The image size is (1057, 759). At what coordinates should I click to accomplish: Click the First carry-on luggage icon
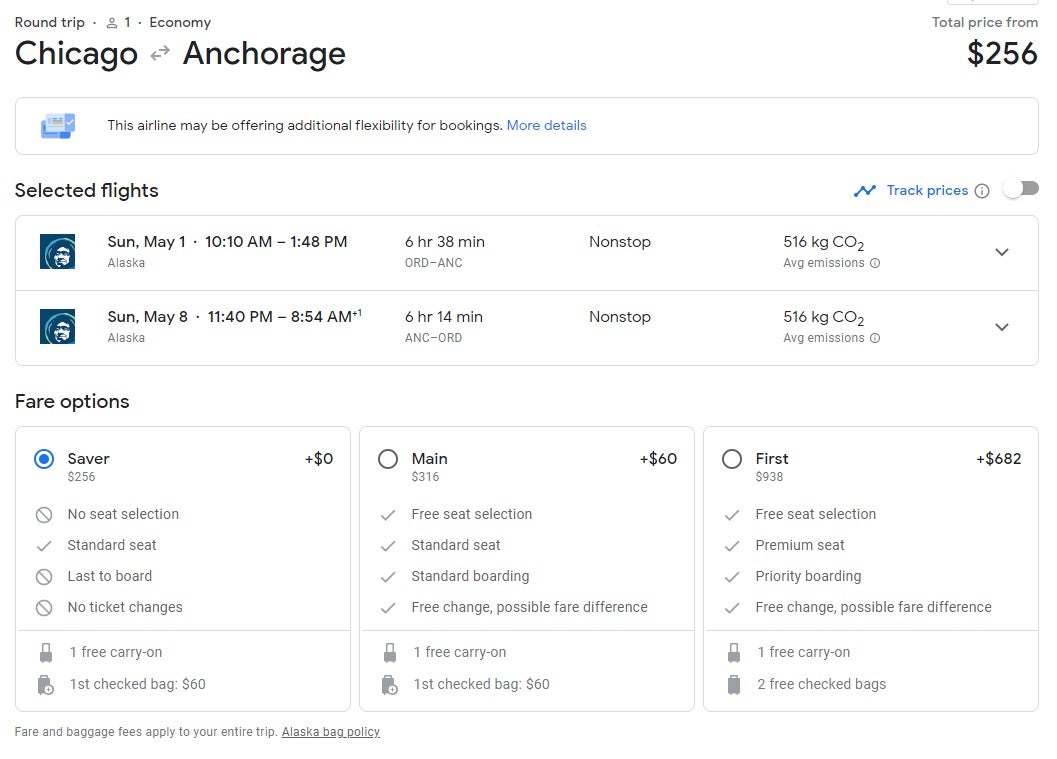(733, 652)
